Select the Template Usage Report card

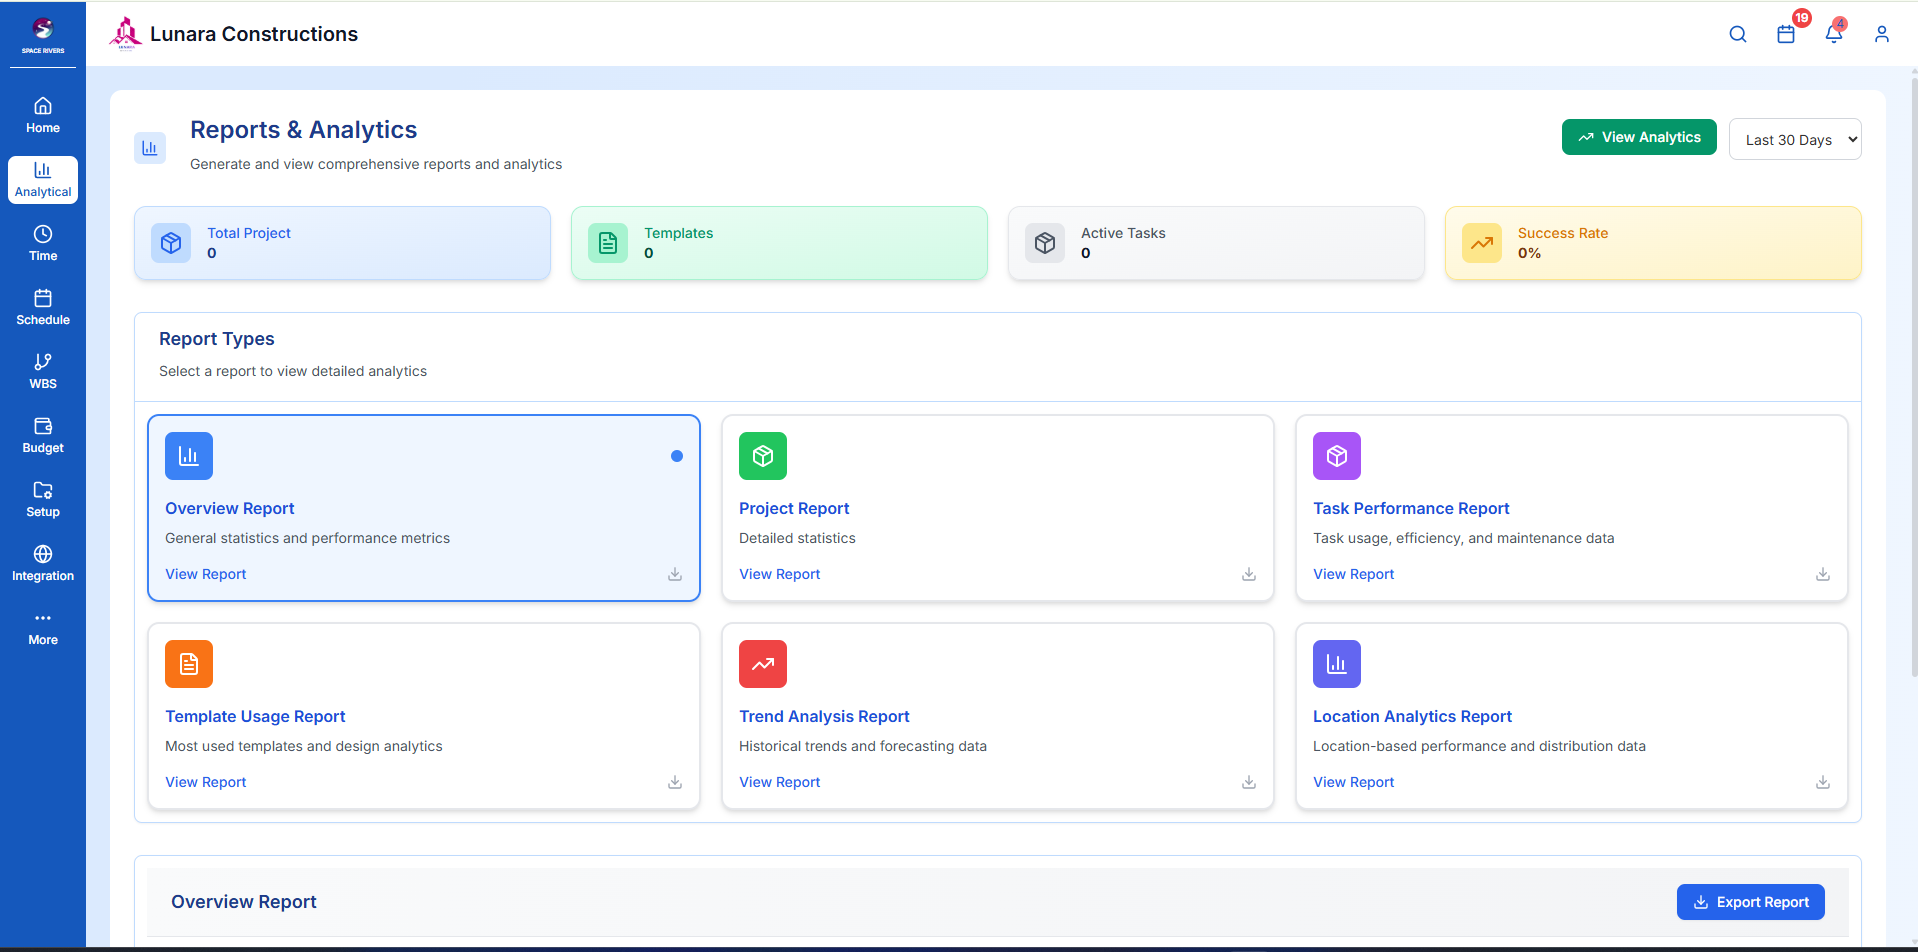coord(423,716)
